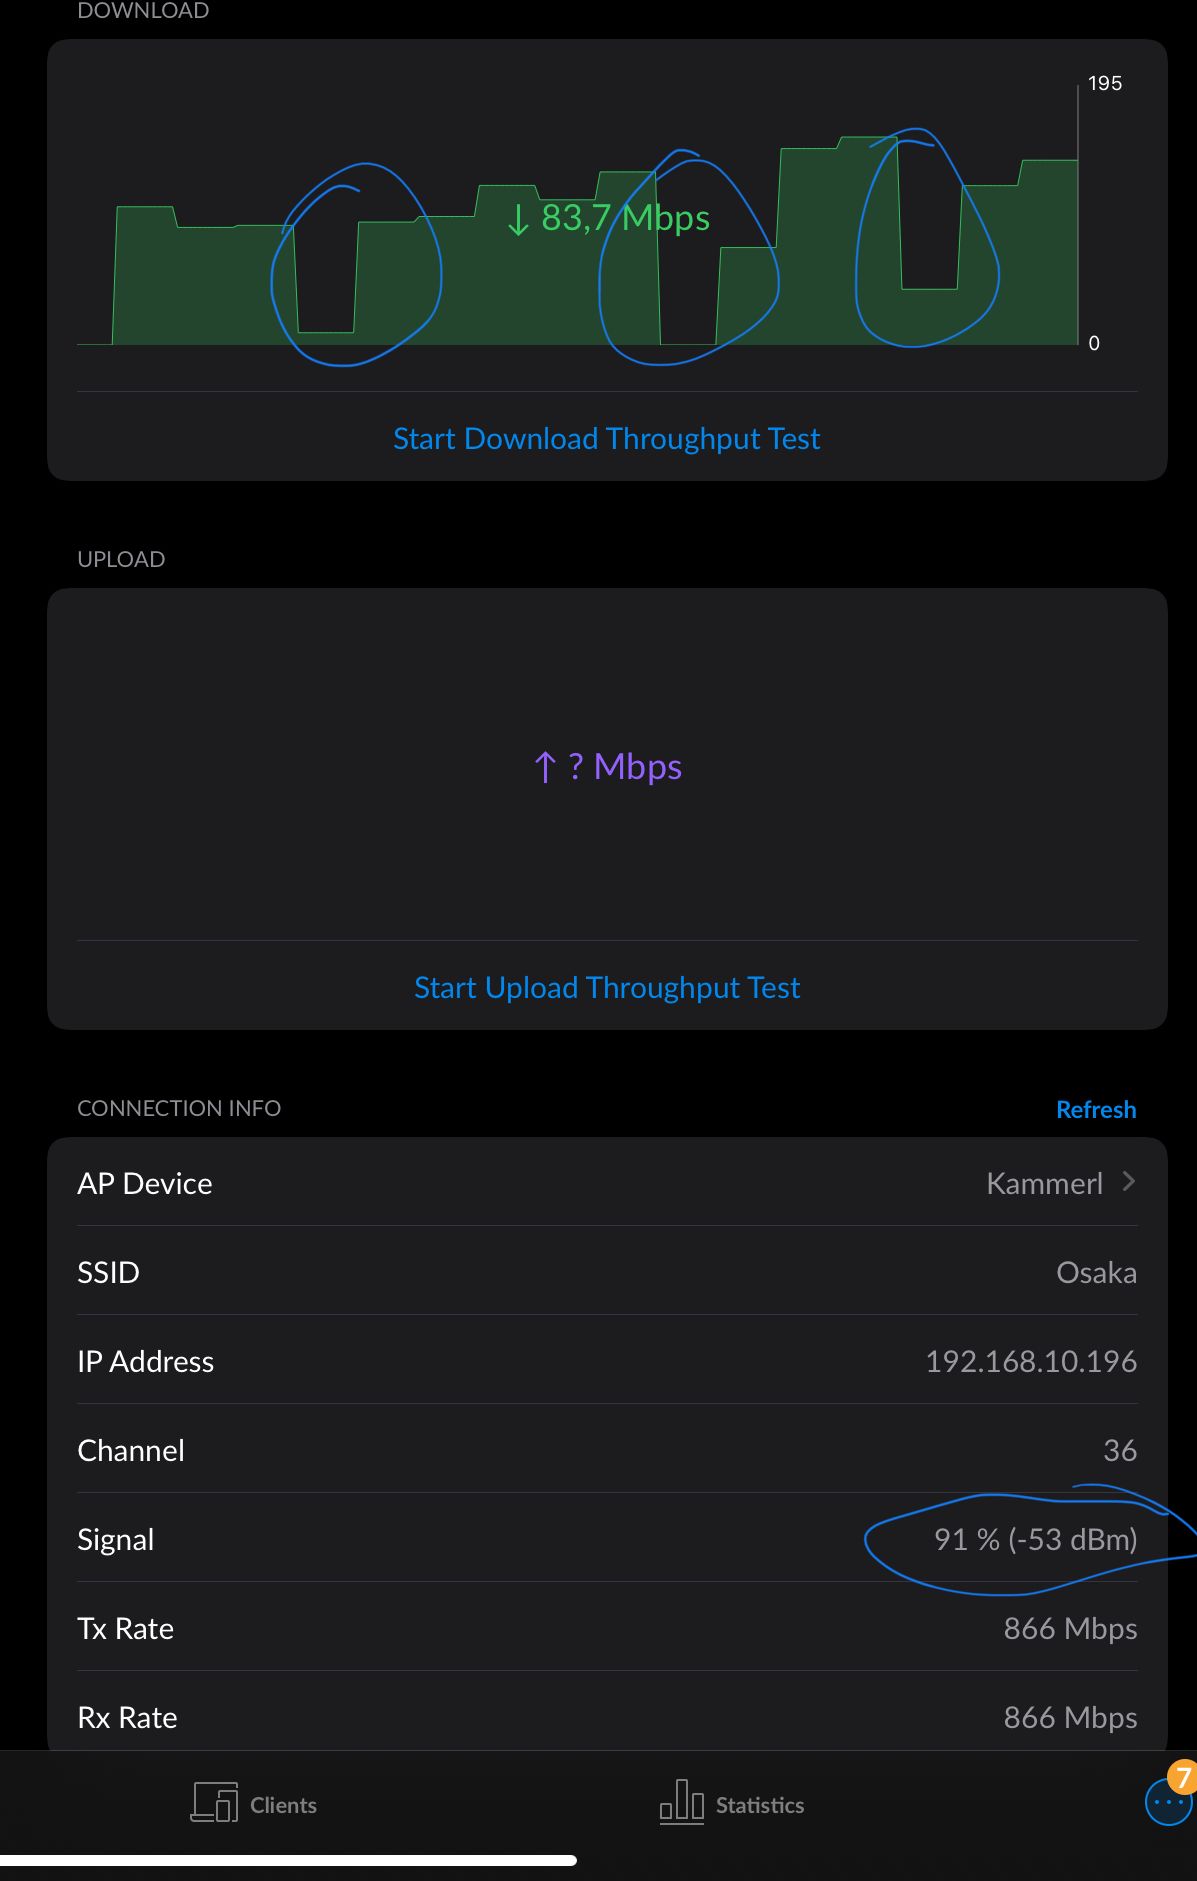Open the Clients tab
This screenshot has width=1197, height=1881.
254,1804
